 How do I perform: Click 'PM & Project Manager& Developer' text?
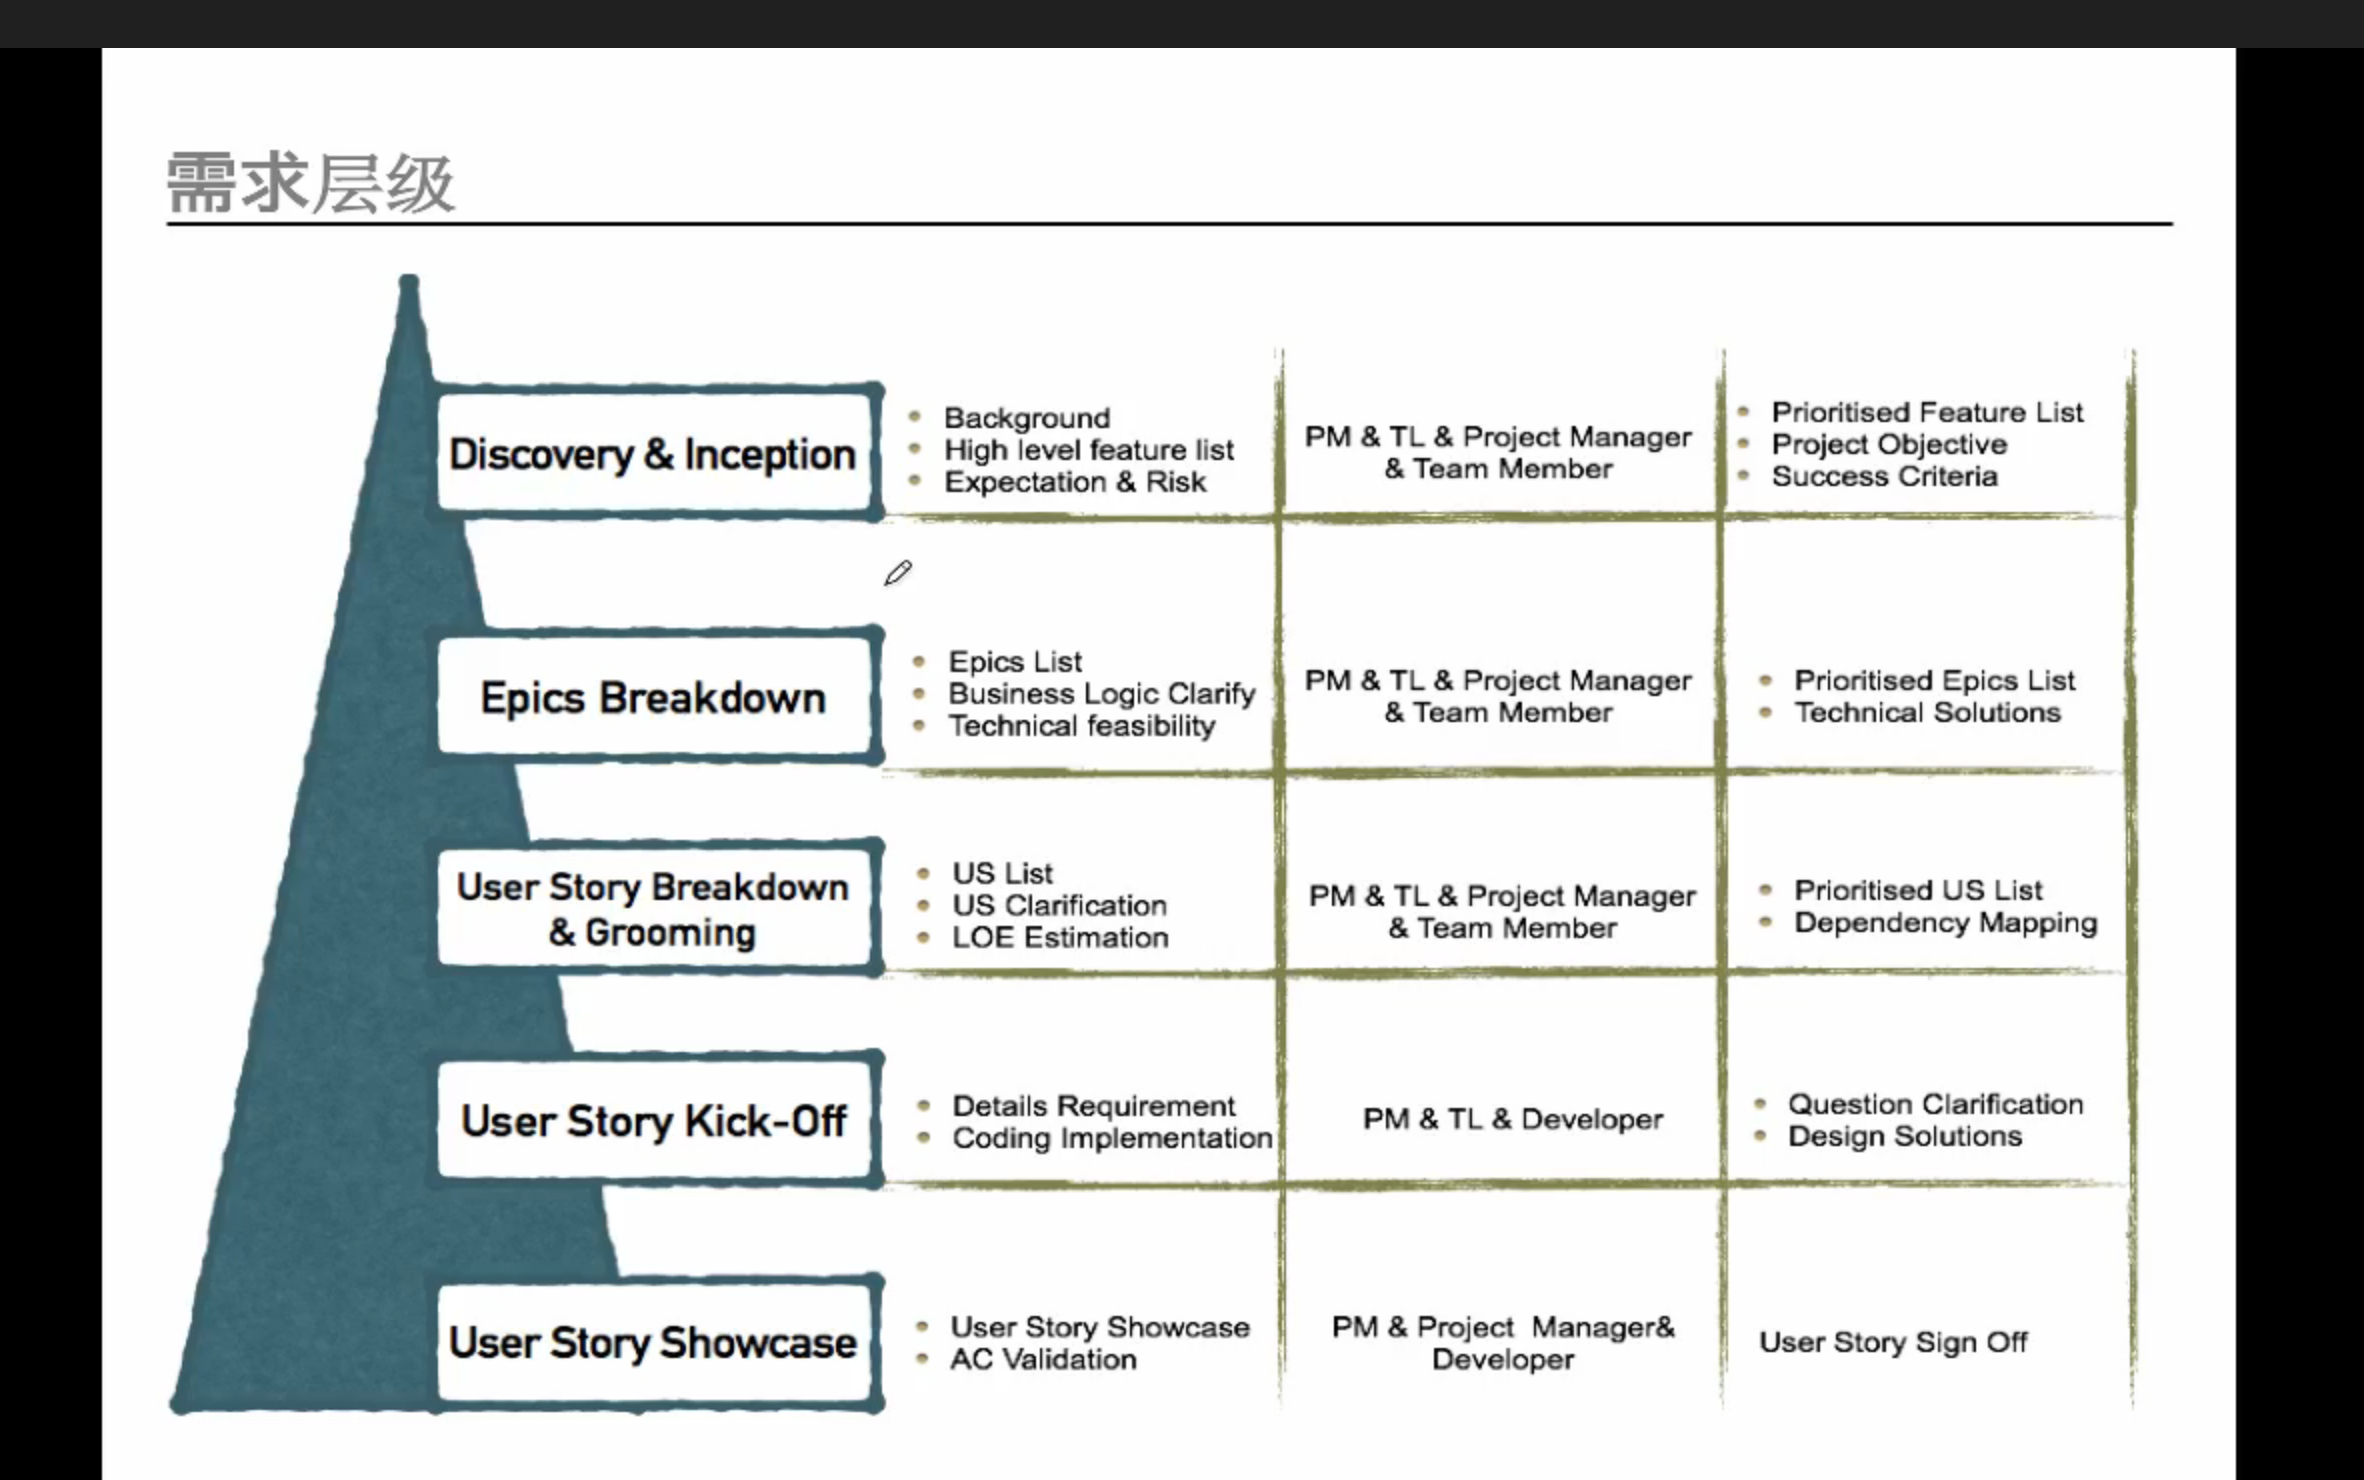click(1503, 1343)
